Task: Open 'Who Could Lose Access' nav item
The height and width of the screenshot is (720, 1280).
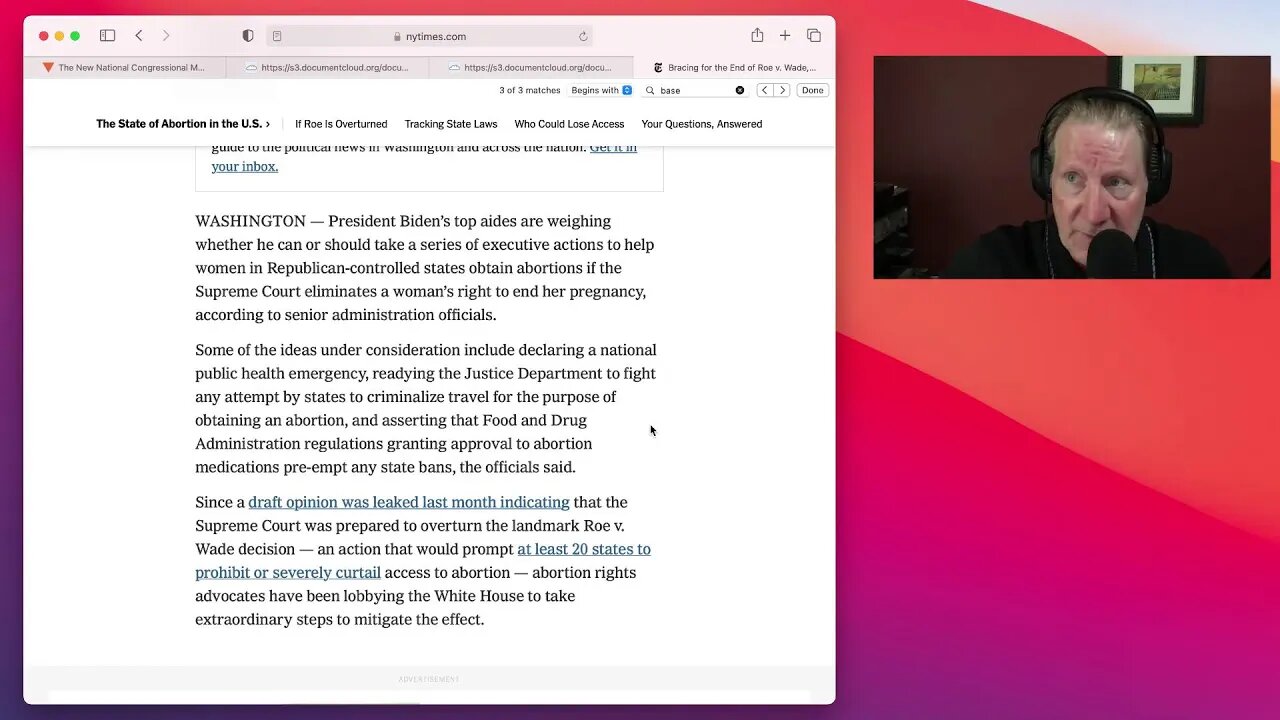Action: (569, 124)
